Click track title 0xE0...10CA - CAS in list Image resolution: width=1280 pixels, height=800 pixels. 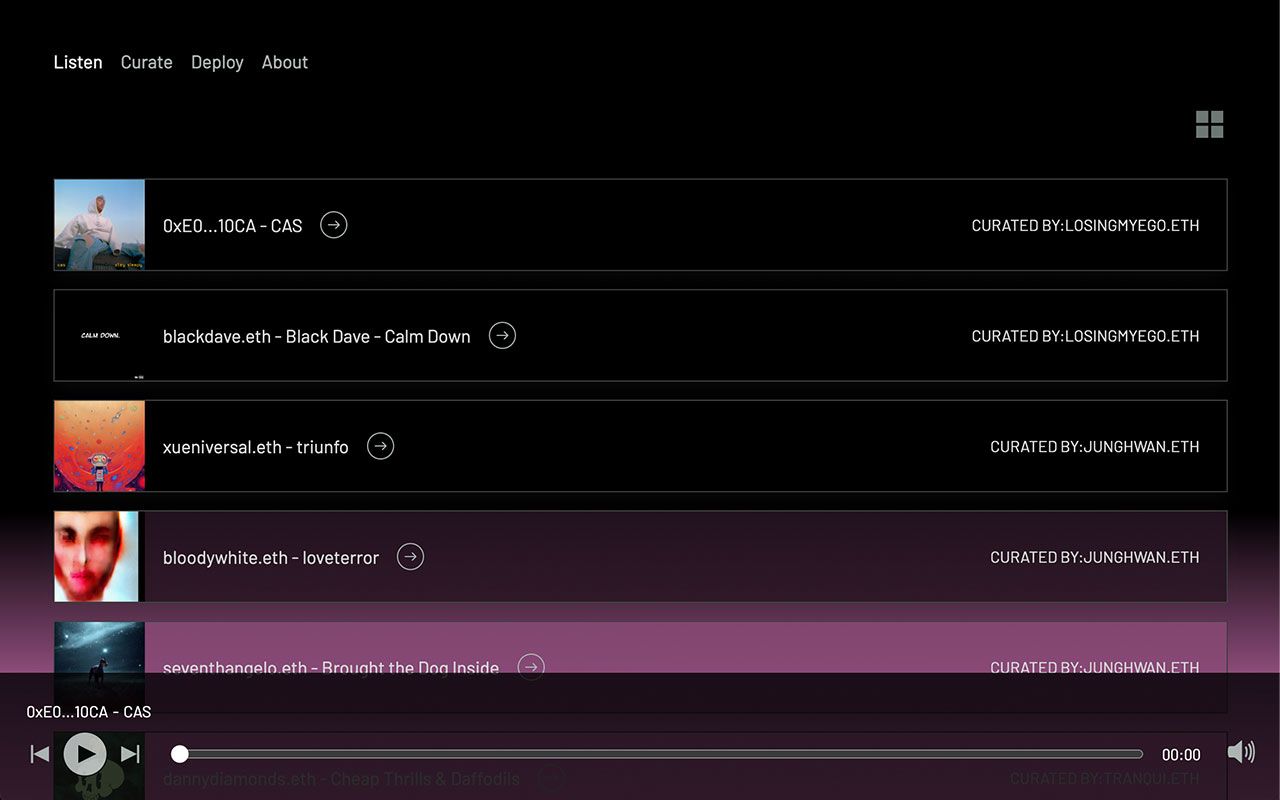coord(232,226)
